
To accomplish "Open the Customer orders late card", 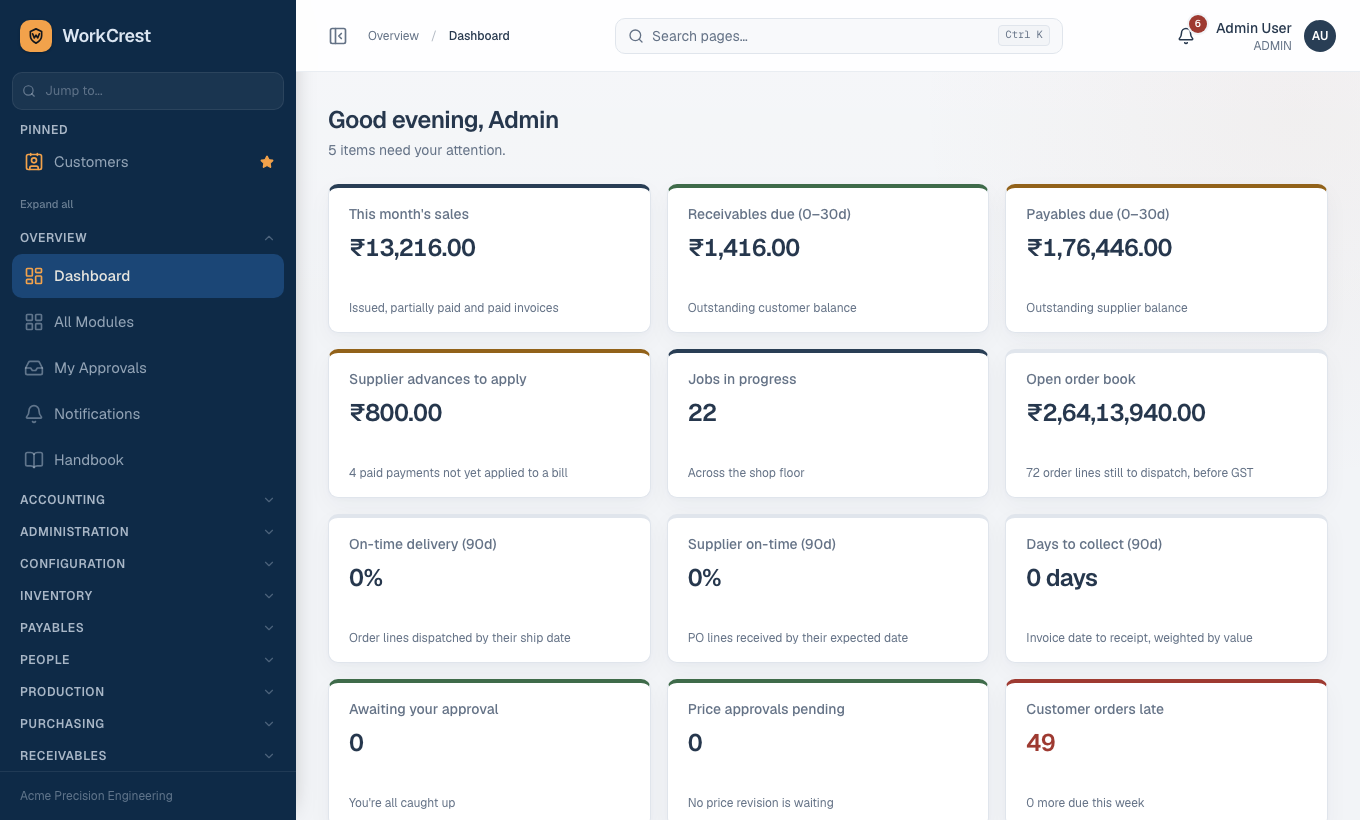I will (1166, 750).
